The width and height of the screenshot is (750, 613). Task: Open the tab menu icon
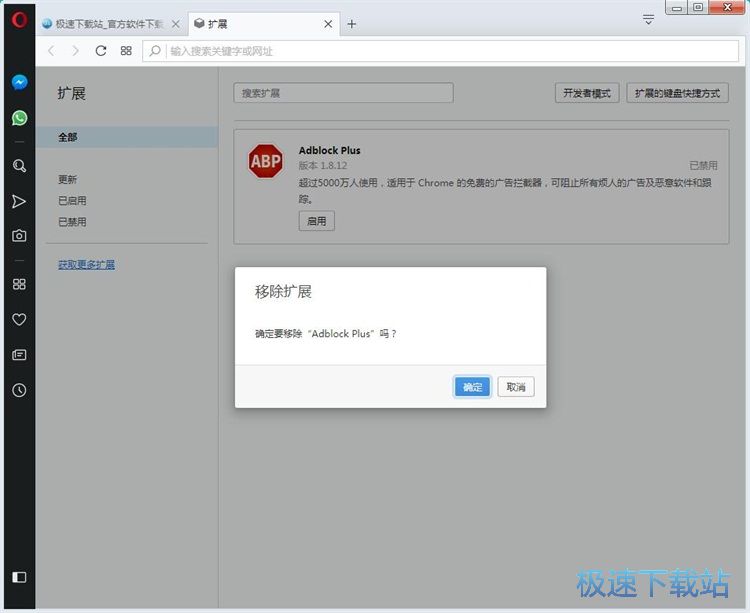(x=649, y=20)
